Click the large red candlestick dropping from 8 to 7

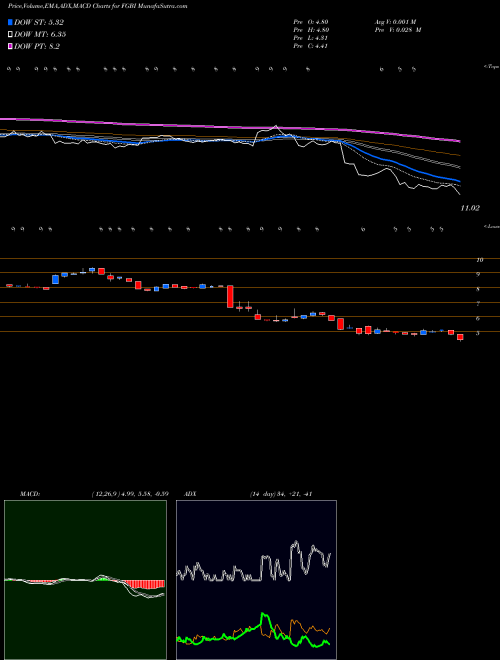point(230,296)
